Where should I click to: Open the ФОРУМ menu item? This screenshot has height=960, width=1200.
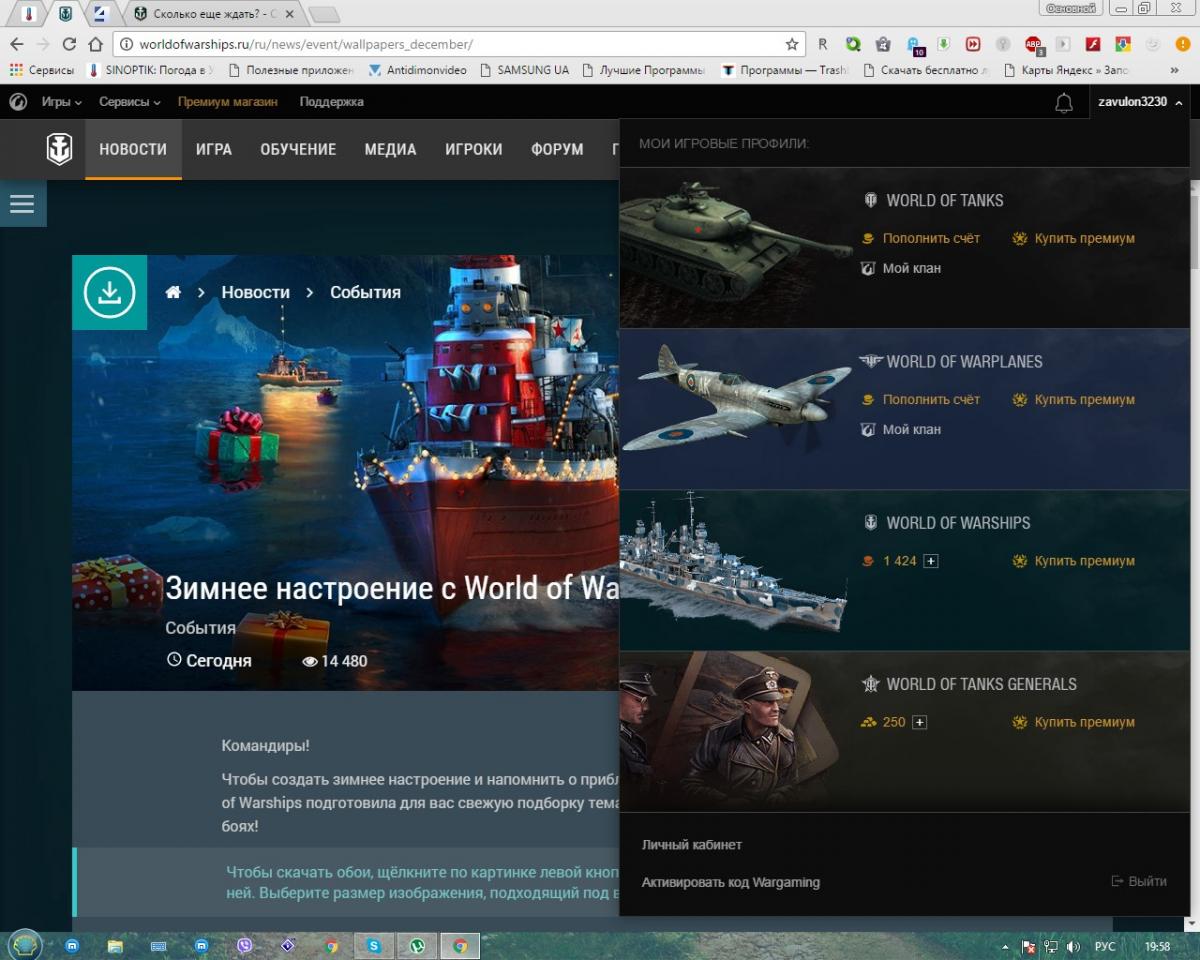pyautogui.click(x=558, y=149)
